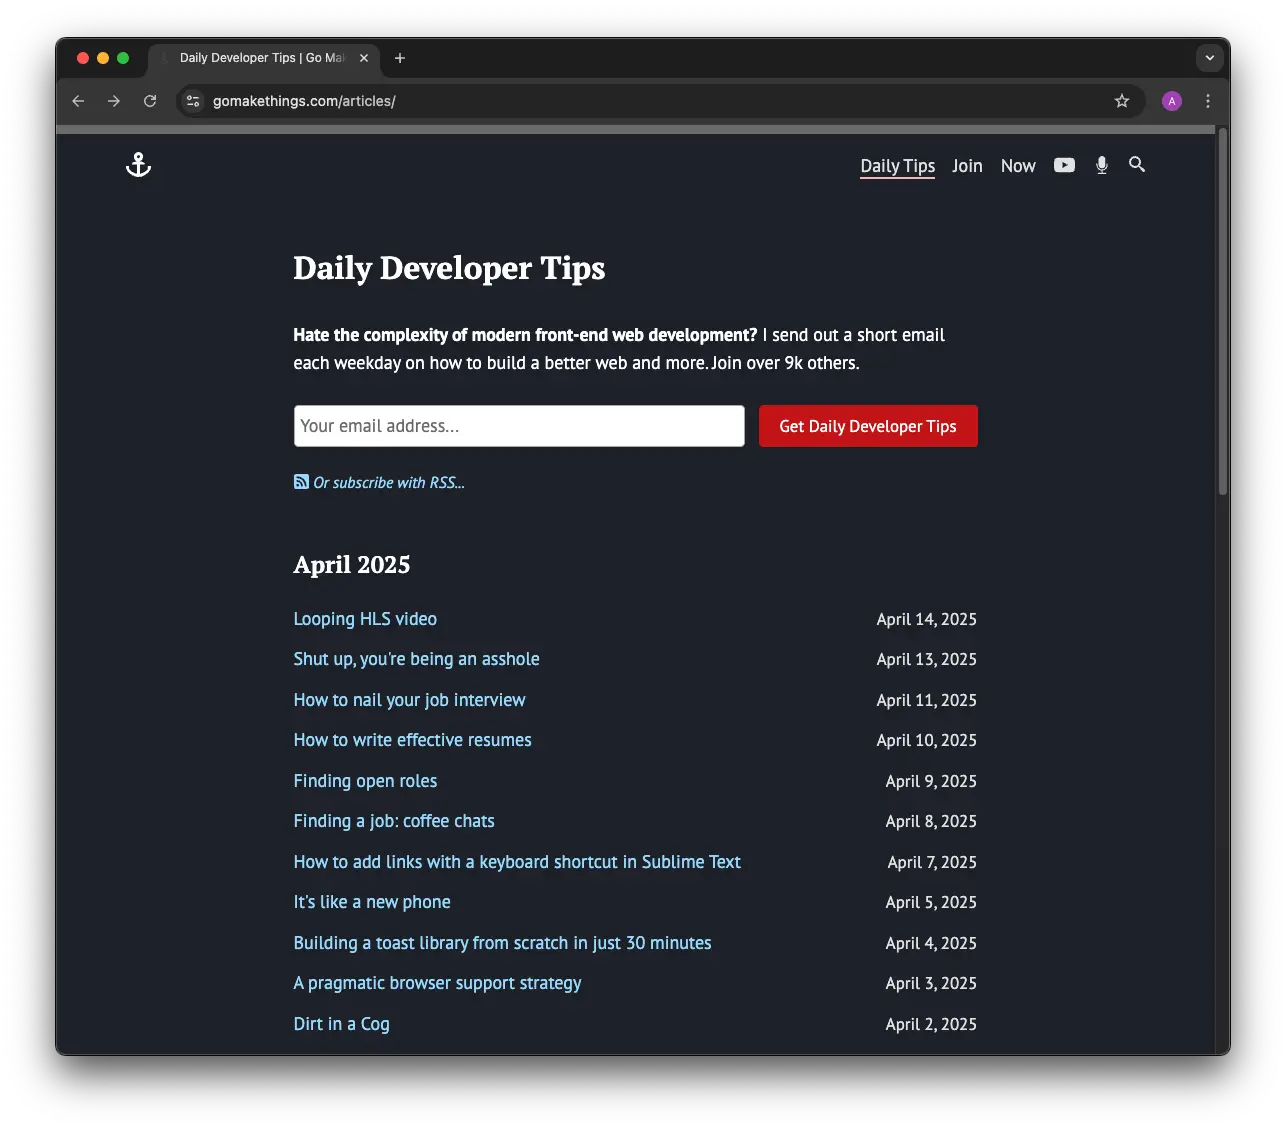Open Chrome three-dot menu
The image size is (1286, 1129).
pyautogui.click(x=1208, y=101)
